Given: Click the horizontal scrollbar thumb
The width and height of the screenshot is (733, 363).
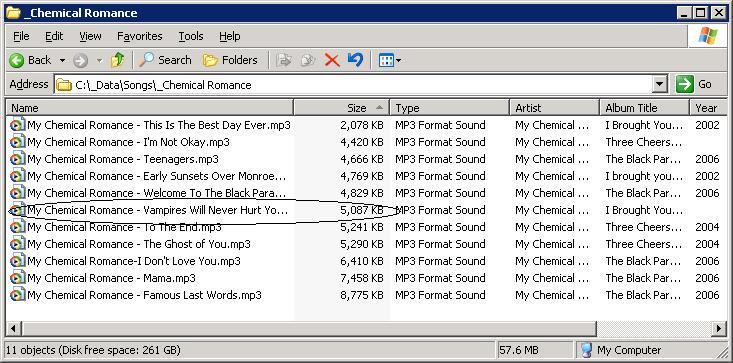Looking at the screenshot, I should 309,329.
